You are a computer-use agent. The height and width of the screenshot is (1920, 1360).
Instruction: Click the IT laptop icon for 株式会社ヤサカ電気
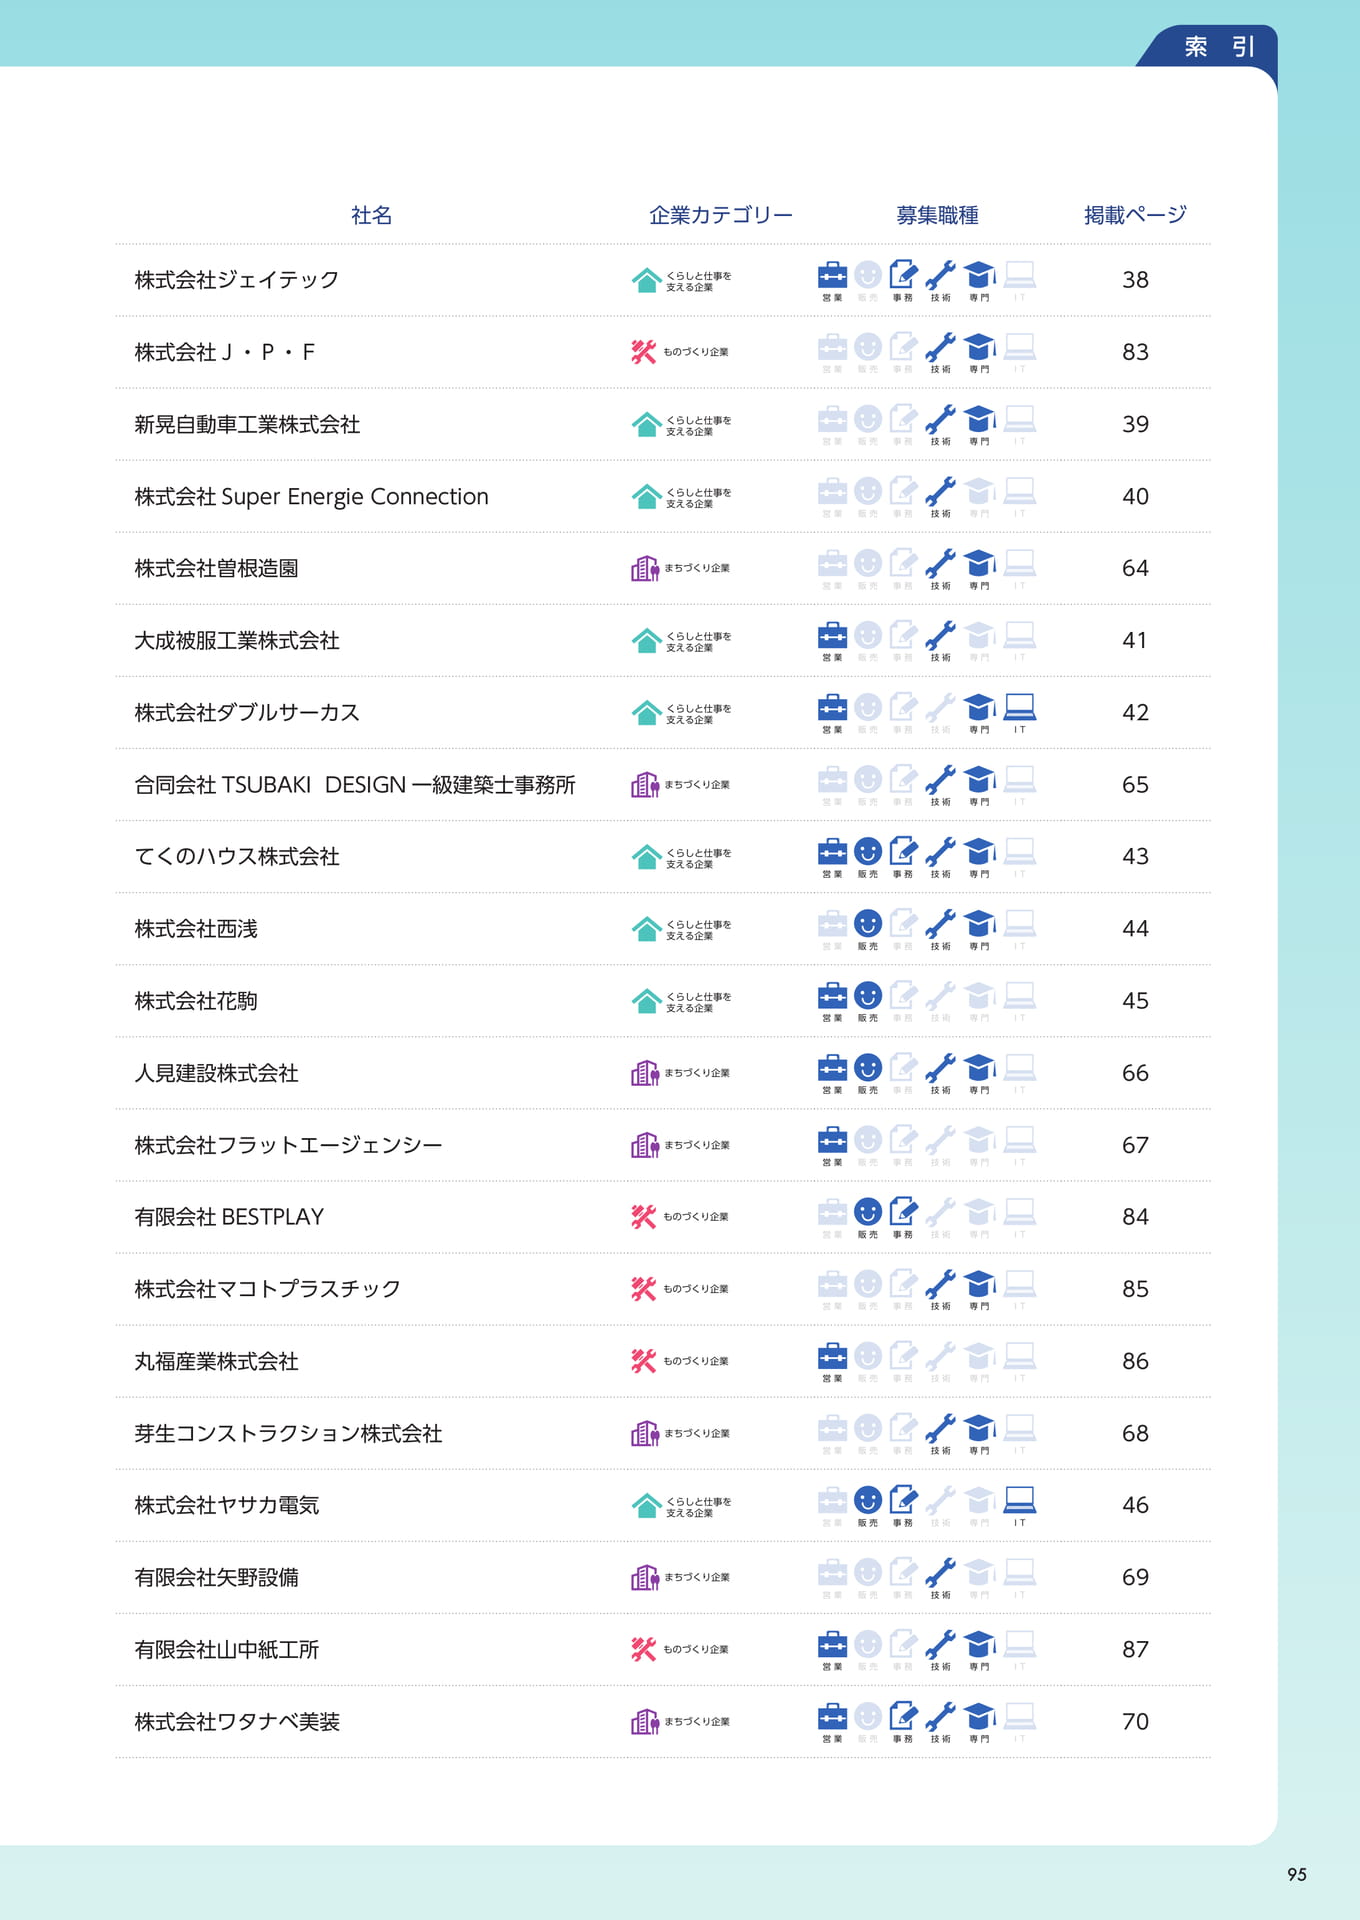[x=1019, y=1500]
